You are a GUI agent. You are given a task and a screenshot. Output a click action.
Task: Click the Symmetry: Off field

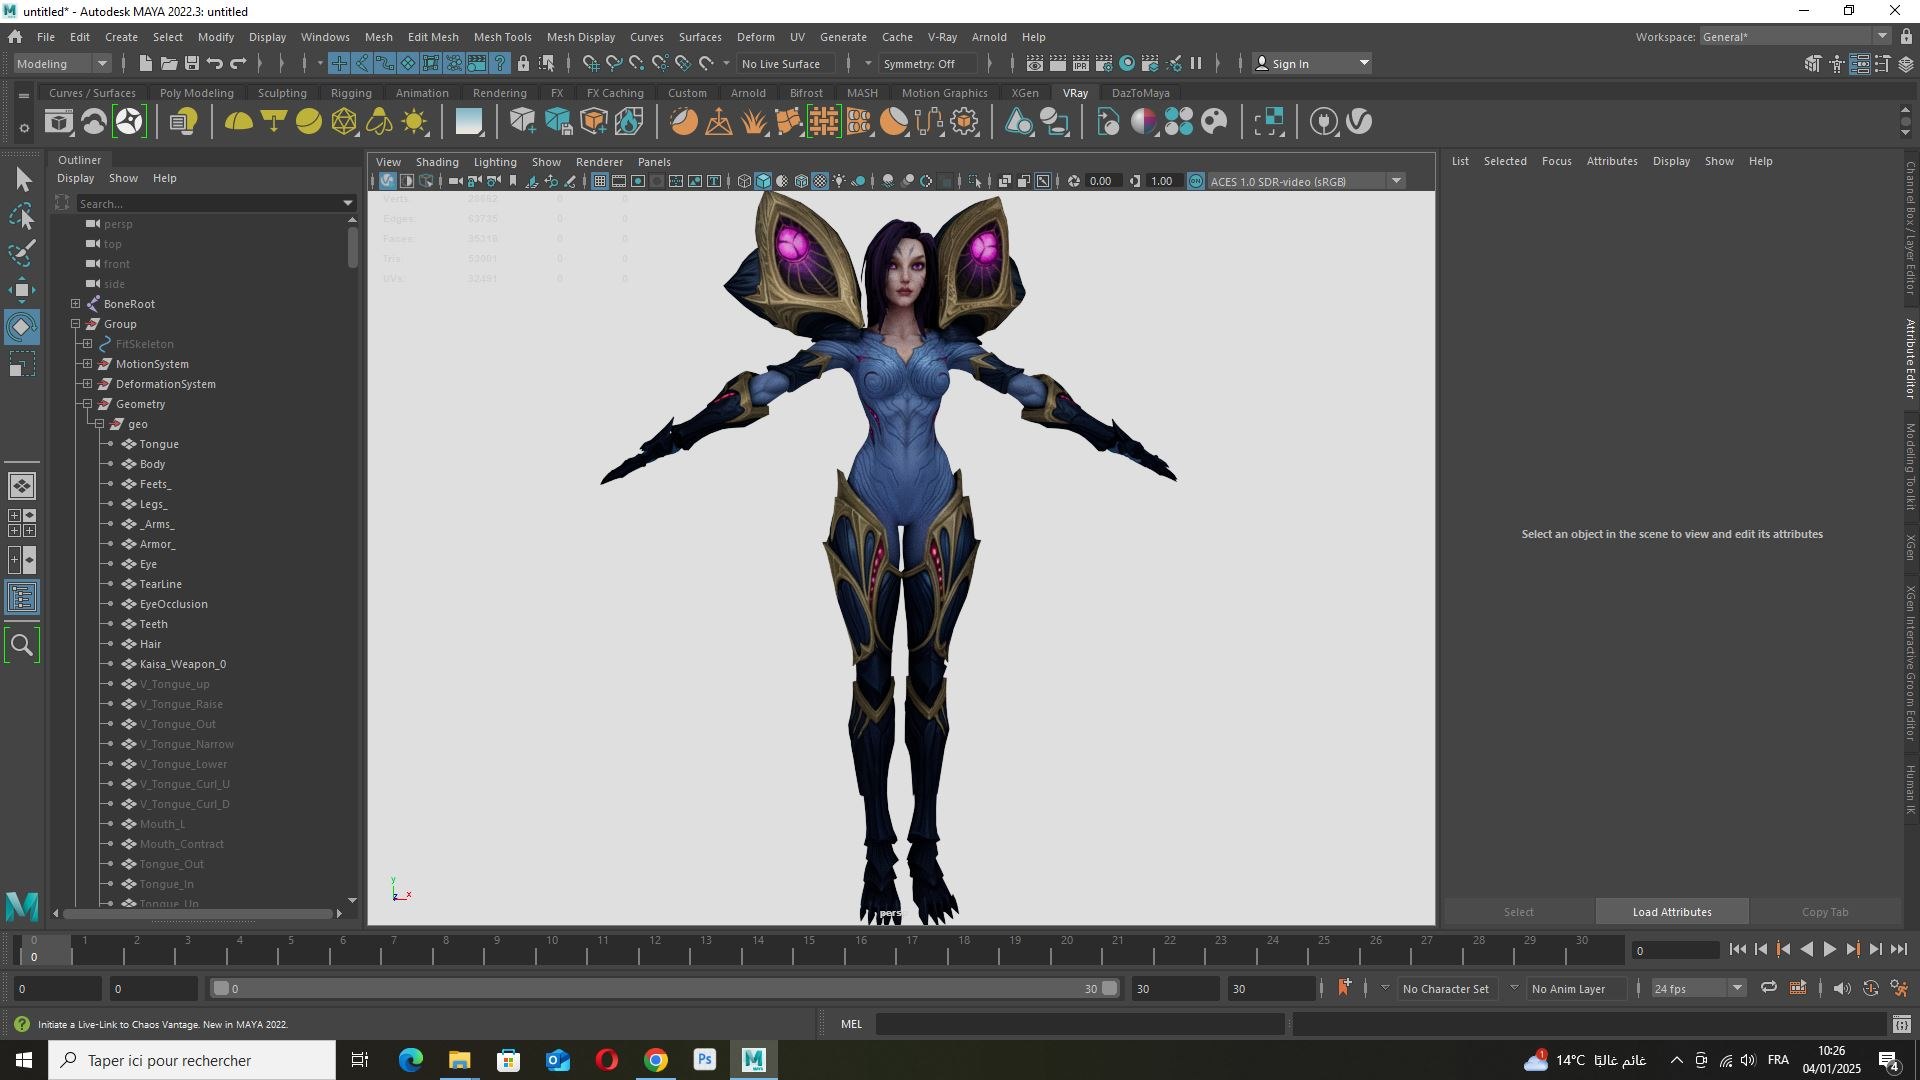tap(926, 63)
